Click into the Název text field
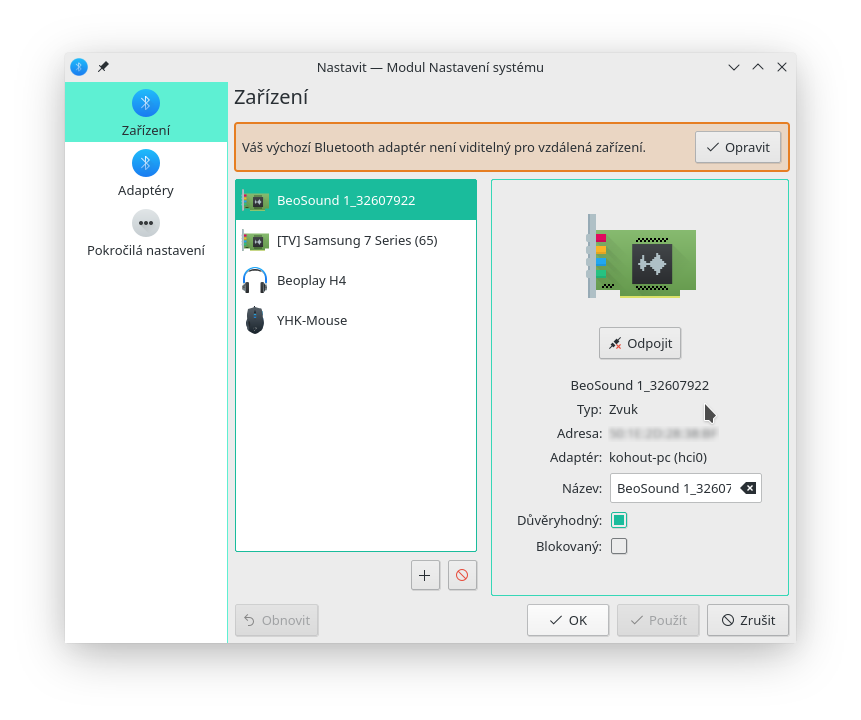This screenshot has height=720, width=861. coord(673,488)
